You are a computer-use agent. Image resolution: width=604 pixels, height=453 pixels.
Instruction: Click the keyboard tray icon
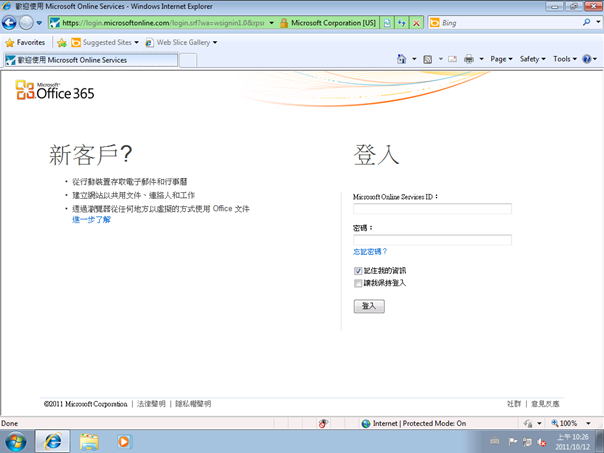[x=495, y=441]
